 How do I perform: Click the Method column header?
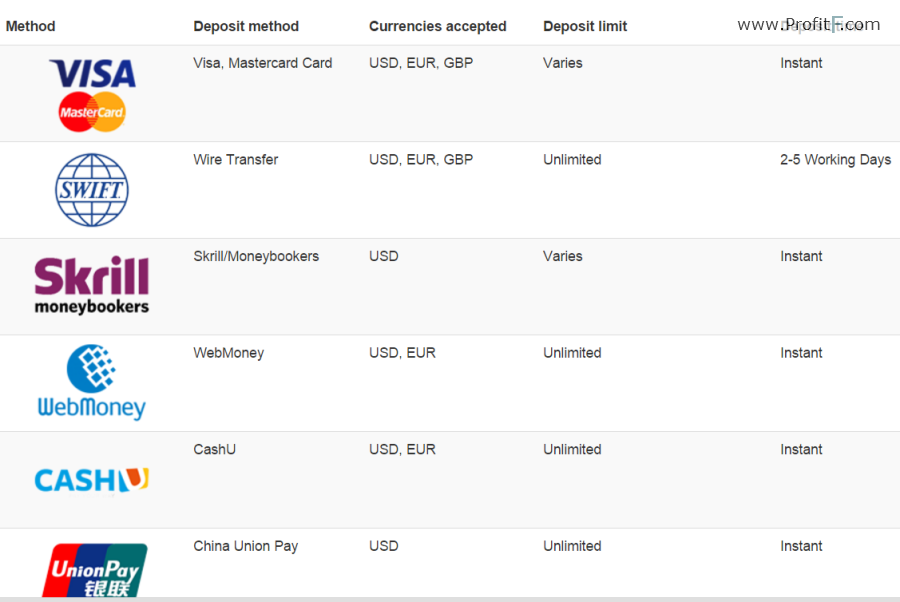point(30,26)
